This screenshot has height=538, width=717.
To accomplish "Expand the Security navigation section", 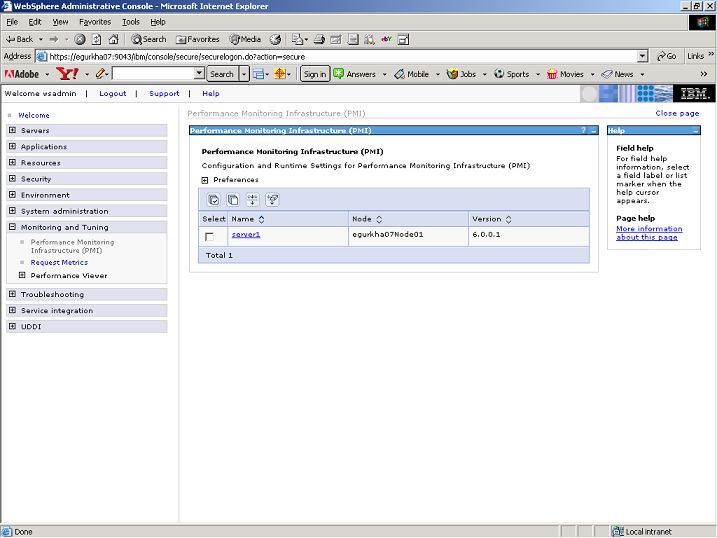I will pos(12,178).
